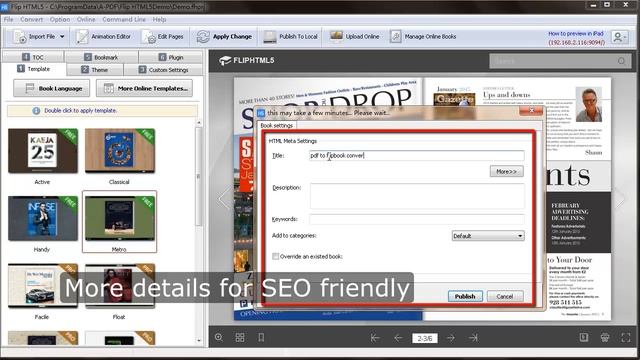640x360 pixels.
Task: Click template list scroll down arrow
Action: click(199, 340)
